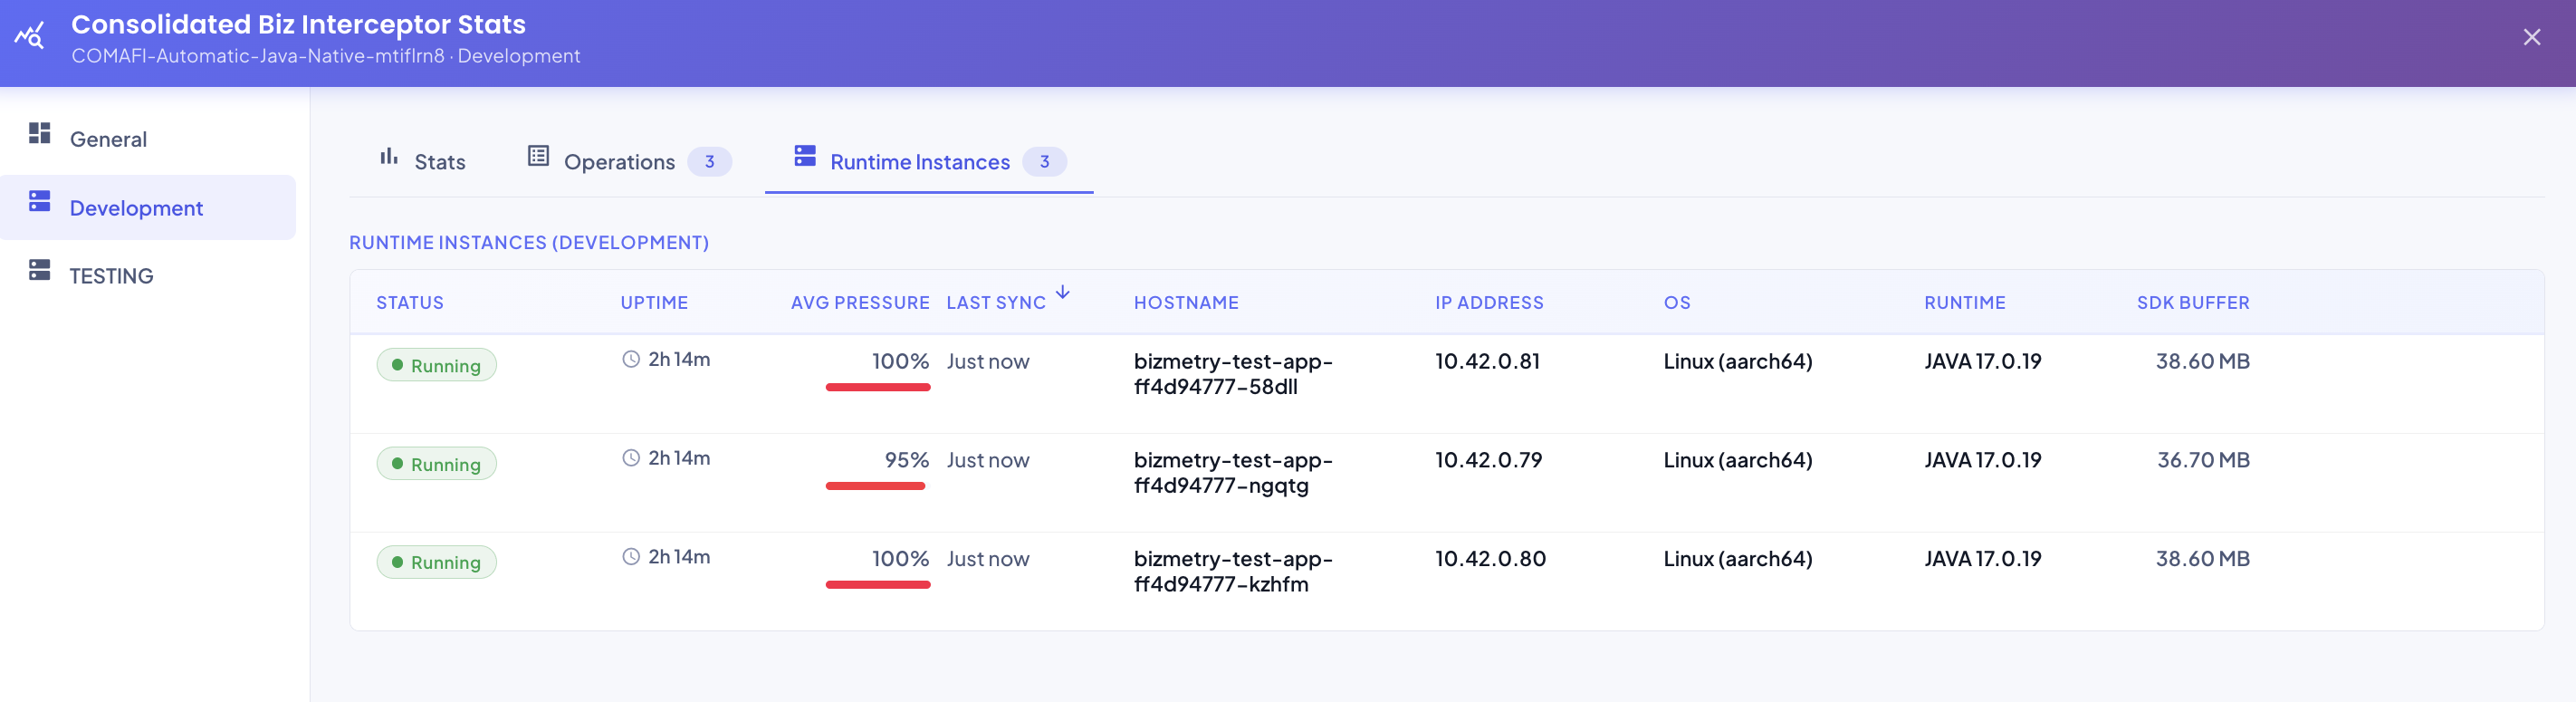
Task: Close the Consolidated Biz Interceptor Stats dialog
Action: [2531, 37]
